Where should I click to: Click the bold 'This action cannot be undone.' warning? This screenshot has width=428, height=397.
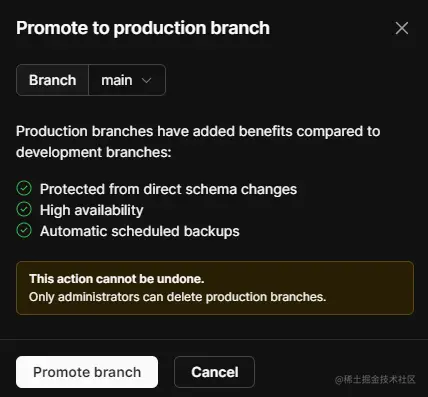(116, 279)
